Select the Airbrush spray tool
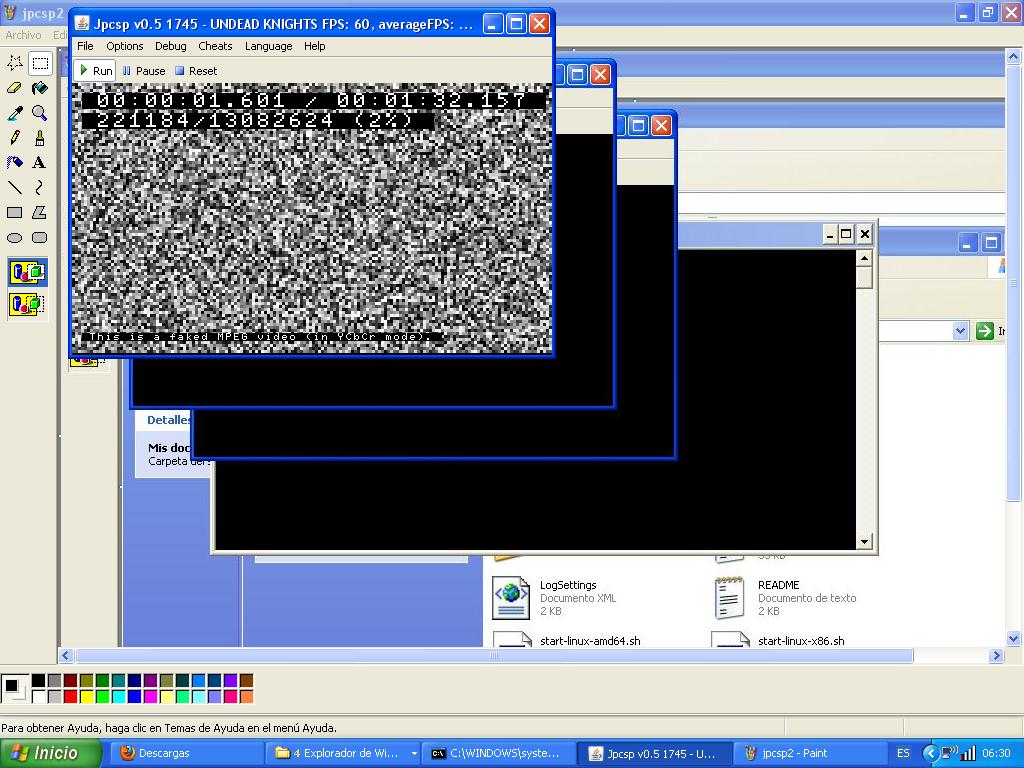This screenshot has height=768, width=1024. click(x=14, y=163)
